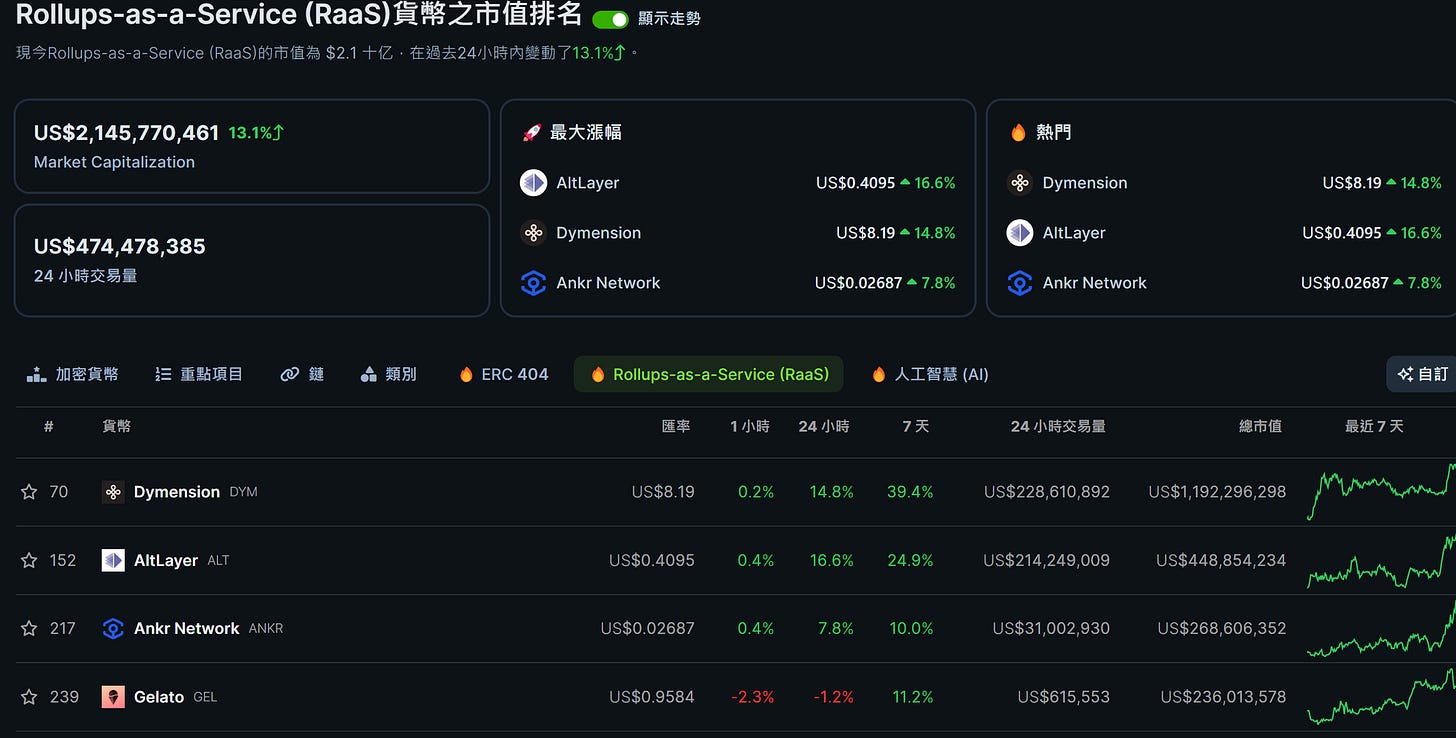Click AltLayer icon in 熱門 card
The width and height of the screenshot is (1456, 738).
[x=1019, y=233]
